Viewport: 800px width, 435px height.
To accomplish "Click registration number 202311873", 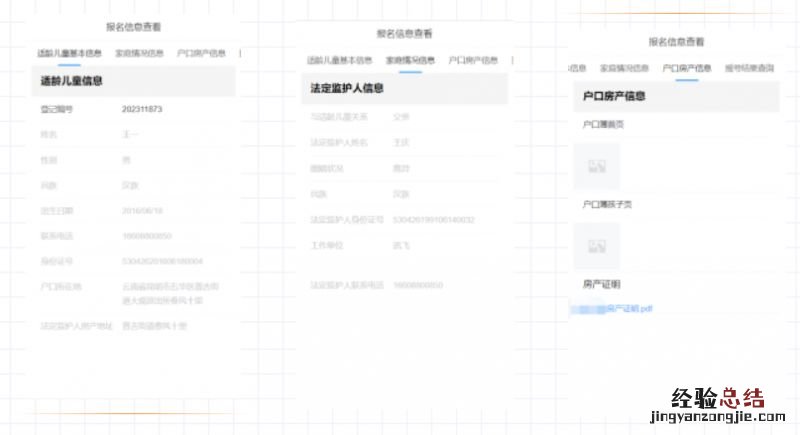I will point(142,109).
